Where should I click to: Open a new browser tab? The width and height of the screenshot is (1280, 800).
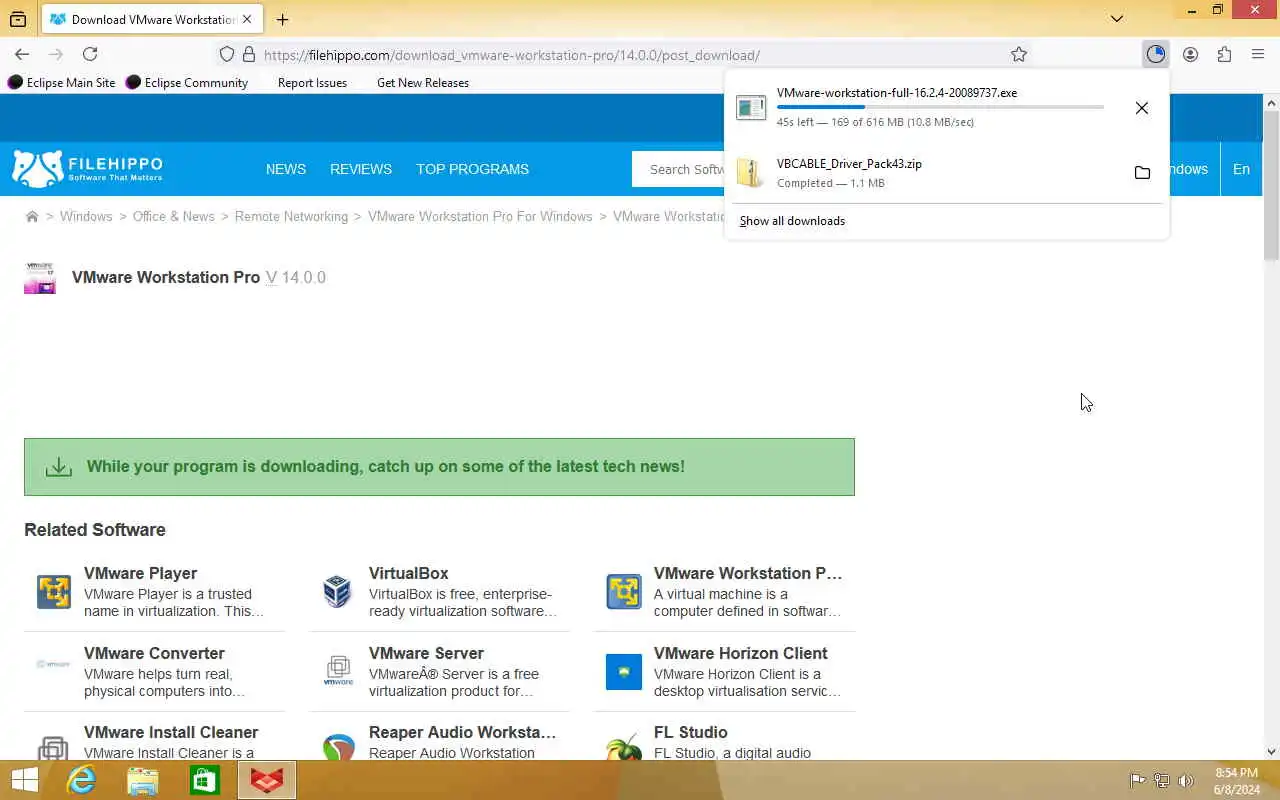point(283,19)
